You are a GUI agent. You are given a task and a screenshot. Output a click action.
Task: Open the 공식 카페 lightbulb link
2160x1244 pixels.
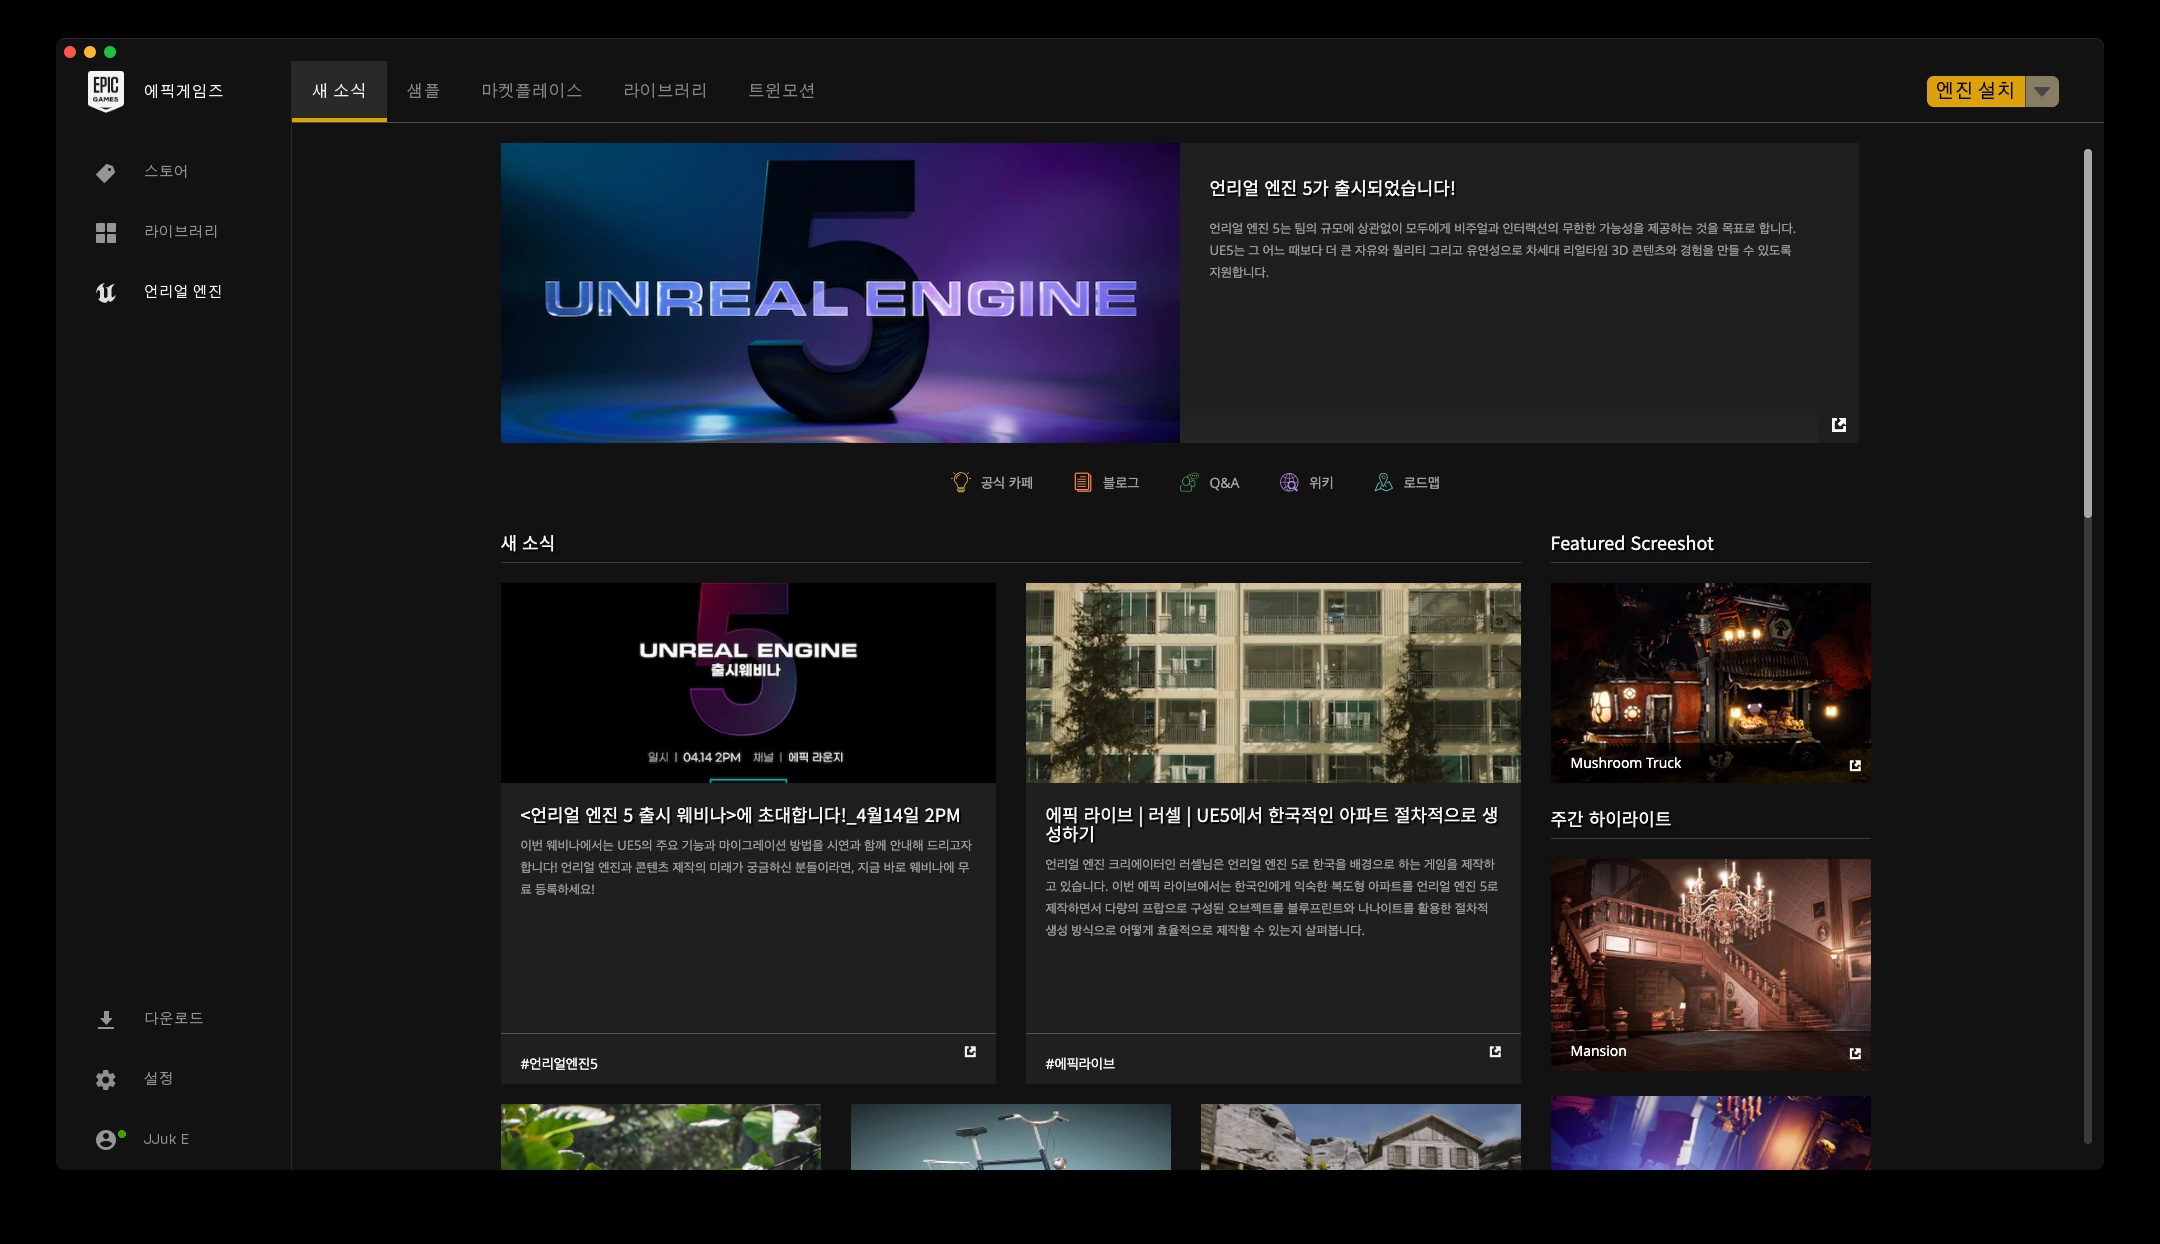click(x=960, y=483)
